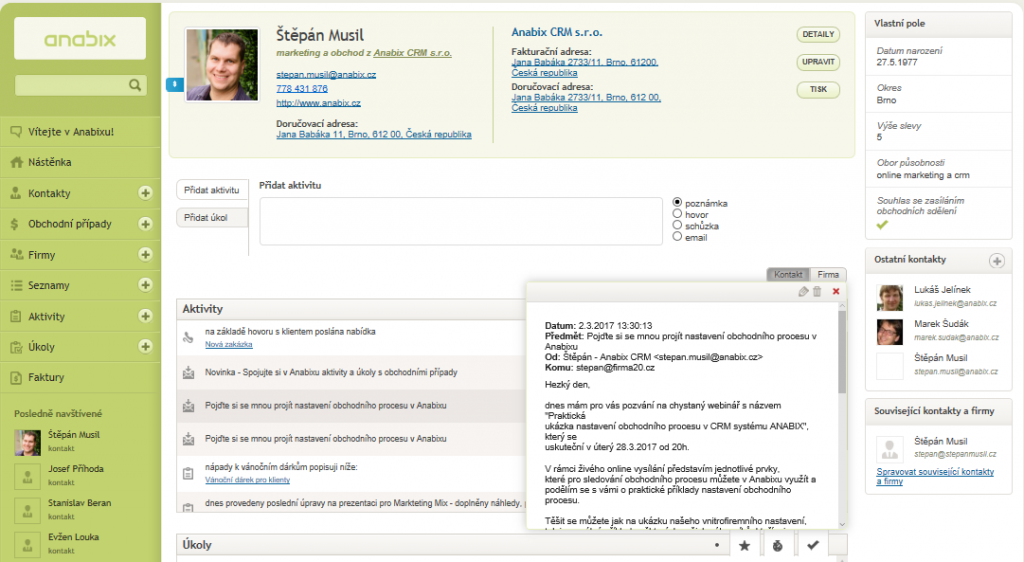Add a new task with plus next to Úkoly
Image resolution: width=1024 pixels, height=562 pixels.
(145, 347)
